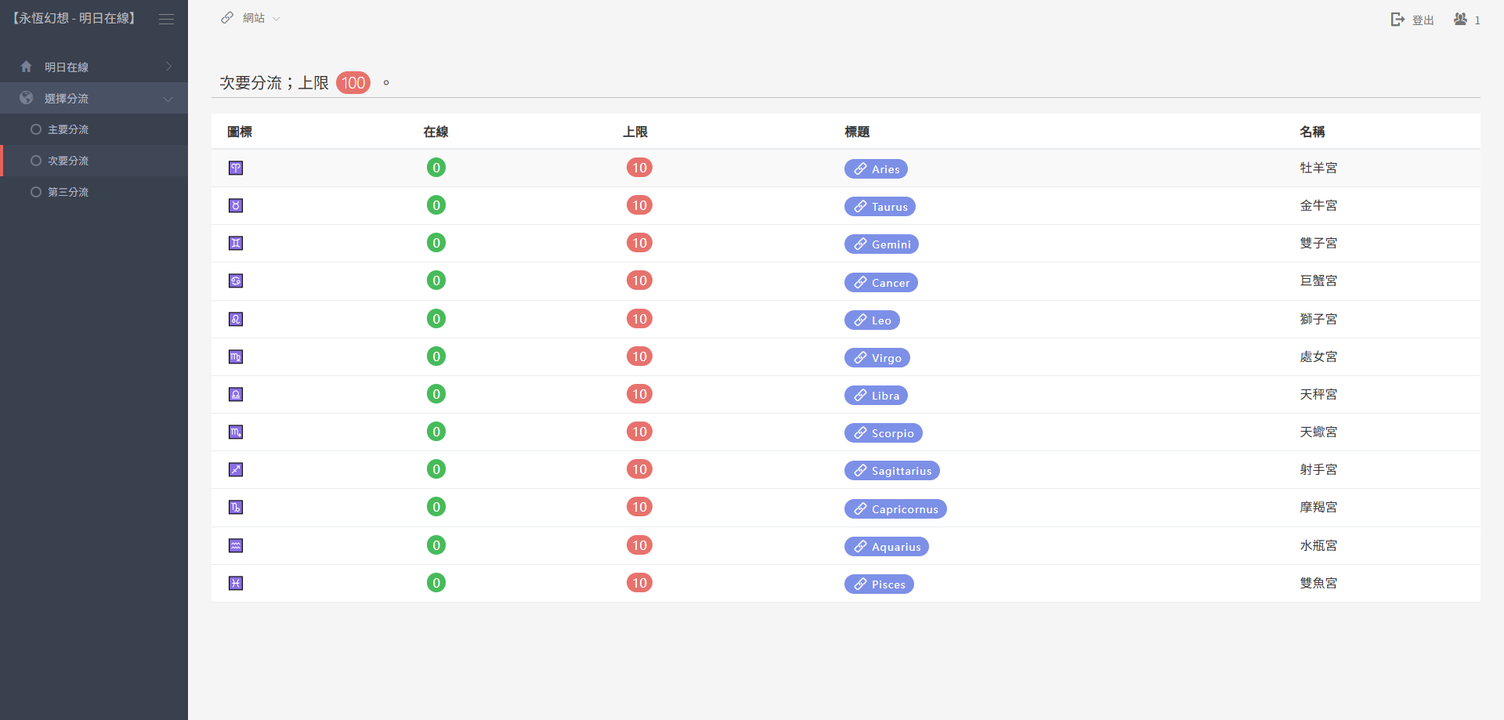Click the home icon beside 明日在線

point(26,67)
